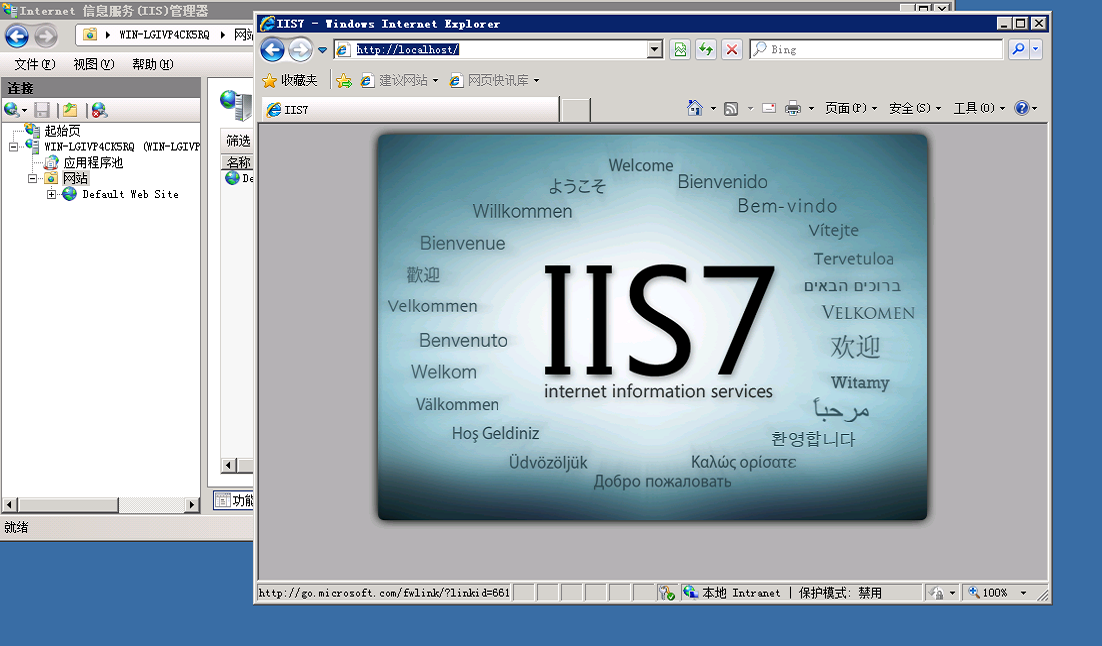Open the 100% zoom level dropdown
1102x646 pixels.
coord(1023,593)
